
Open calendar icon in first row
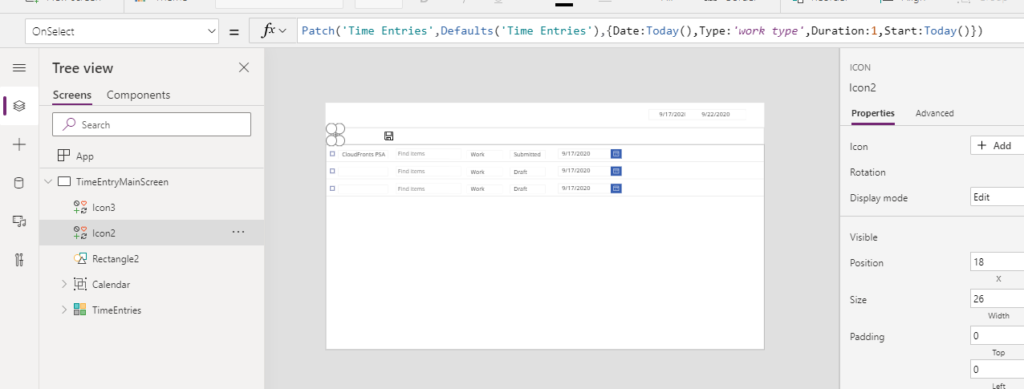[616, 153]
